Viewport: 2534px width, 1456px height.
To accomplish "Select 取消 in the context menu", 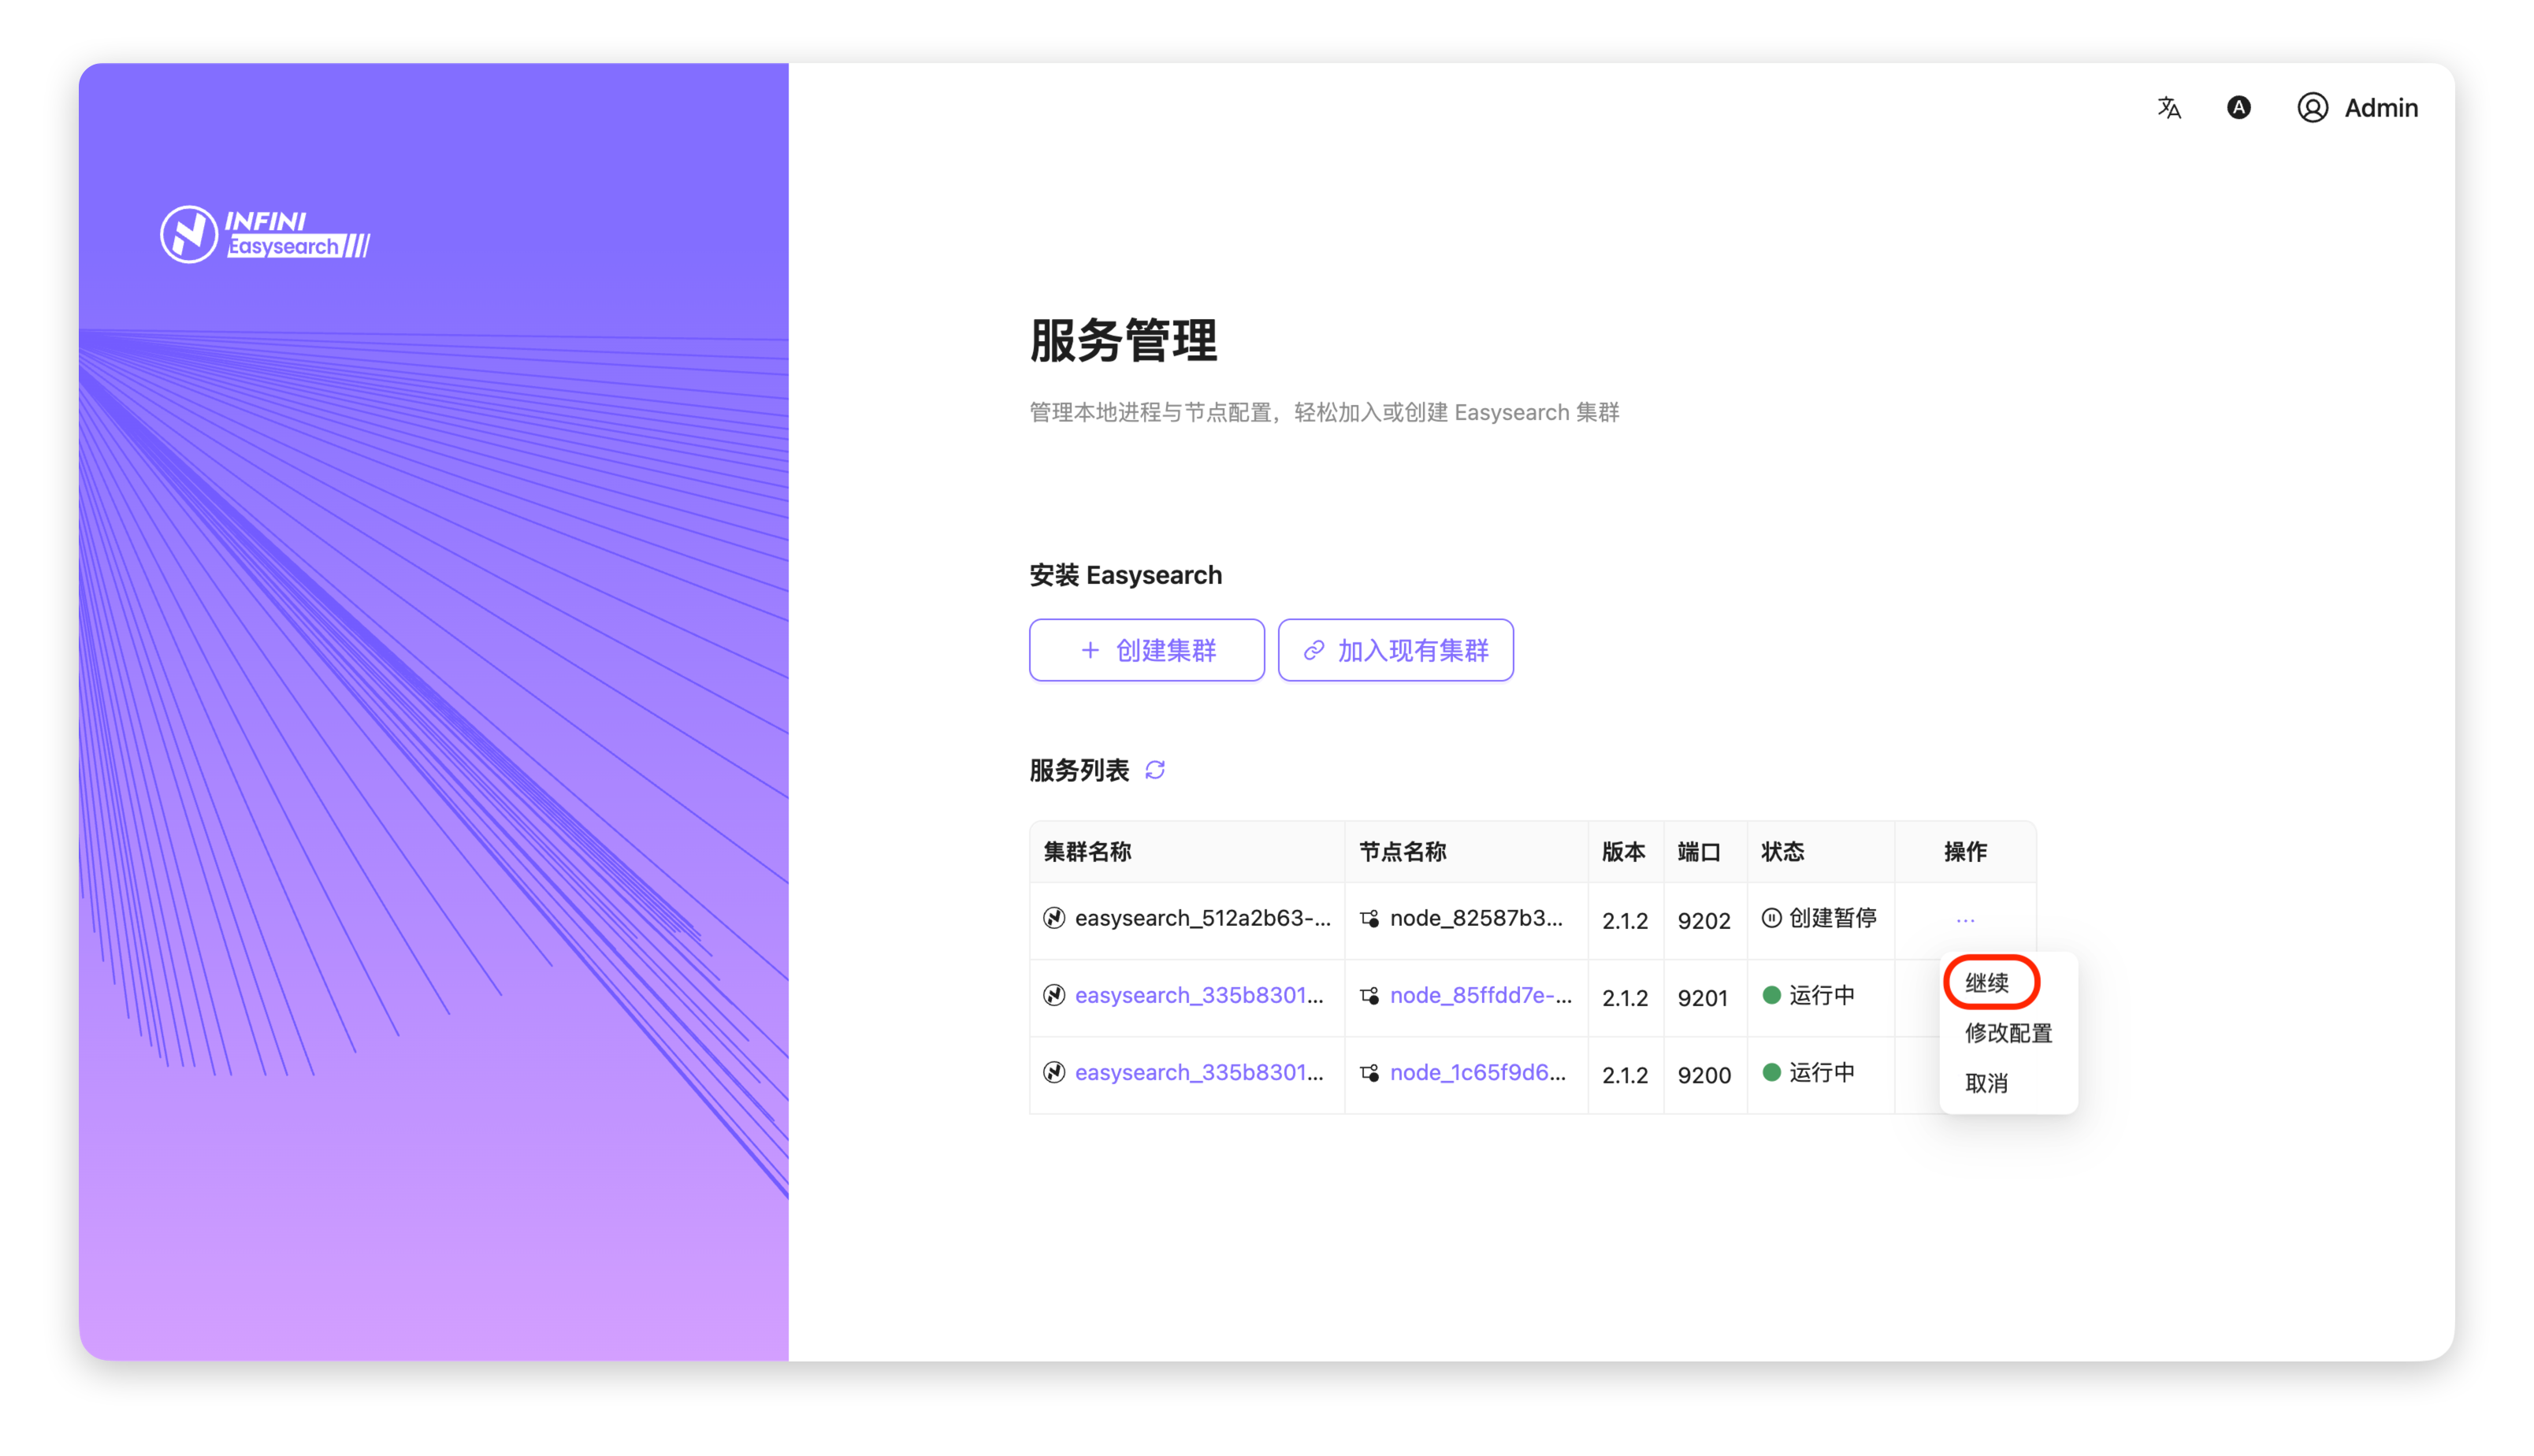I will [1986, 1083].
